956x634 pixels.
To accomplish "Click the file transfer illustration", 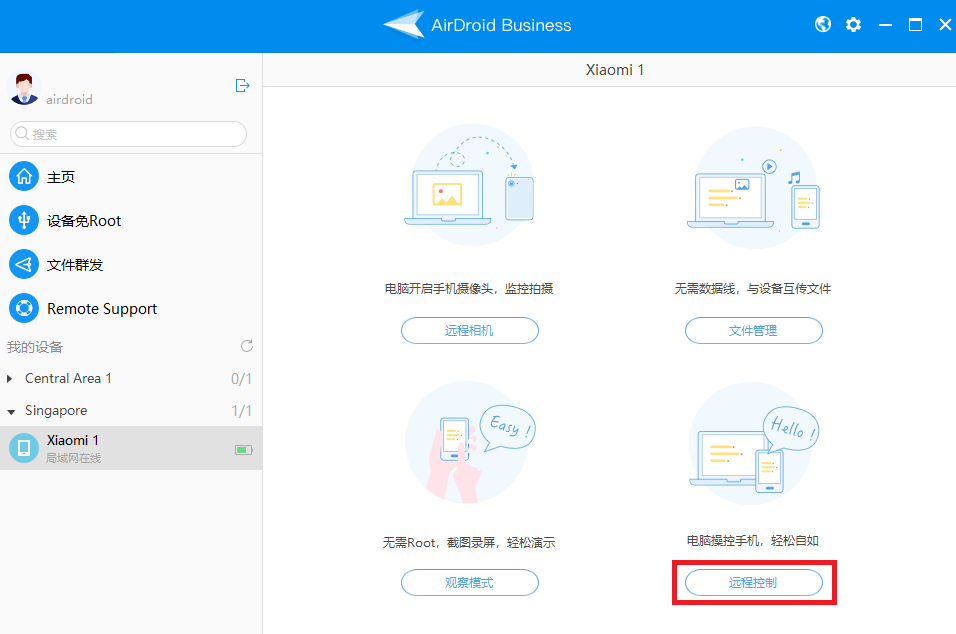I will point(754,188).
